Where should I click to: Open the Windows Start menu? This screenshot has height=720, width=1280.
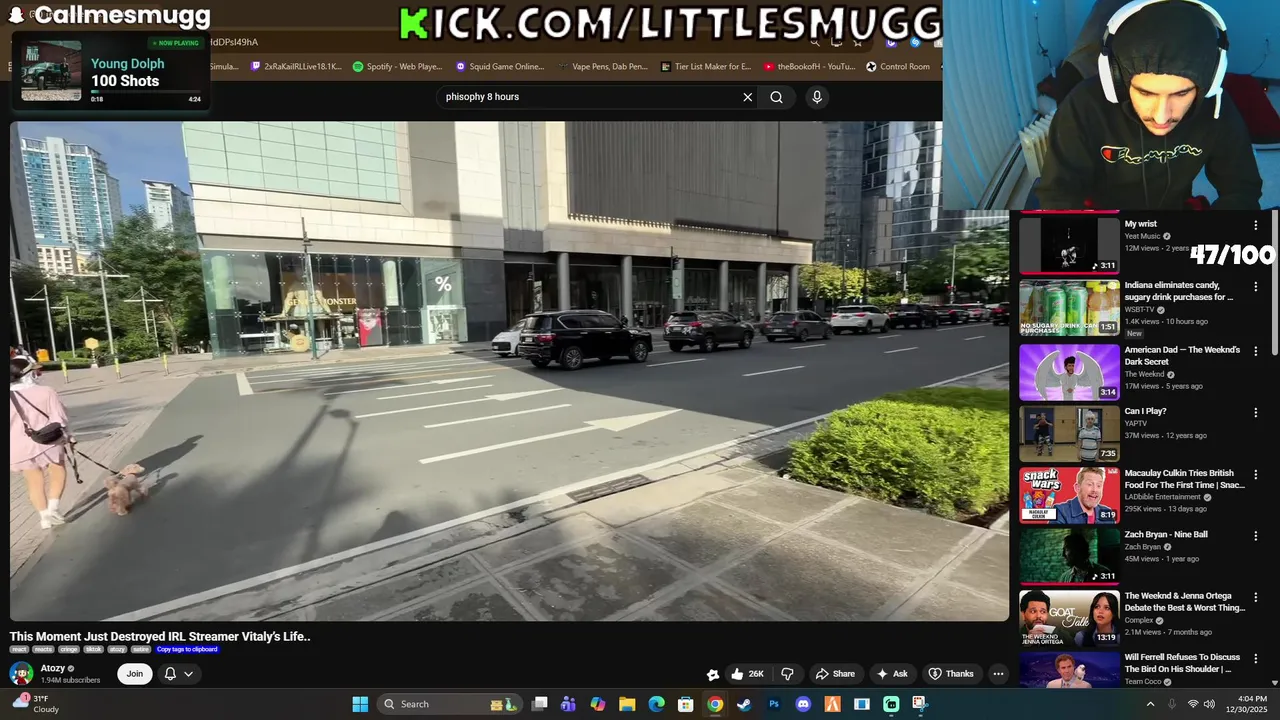(360, 704)
